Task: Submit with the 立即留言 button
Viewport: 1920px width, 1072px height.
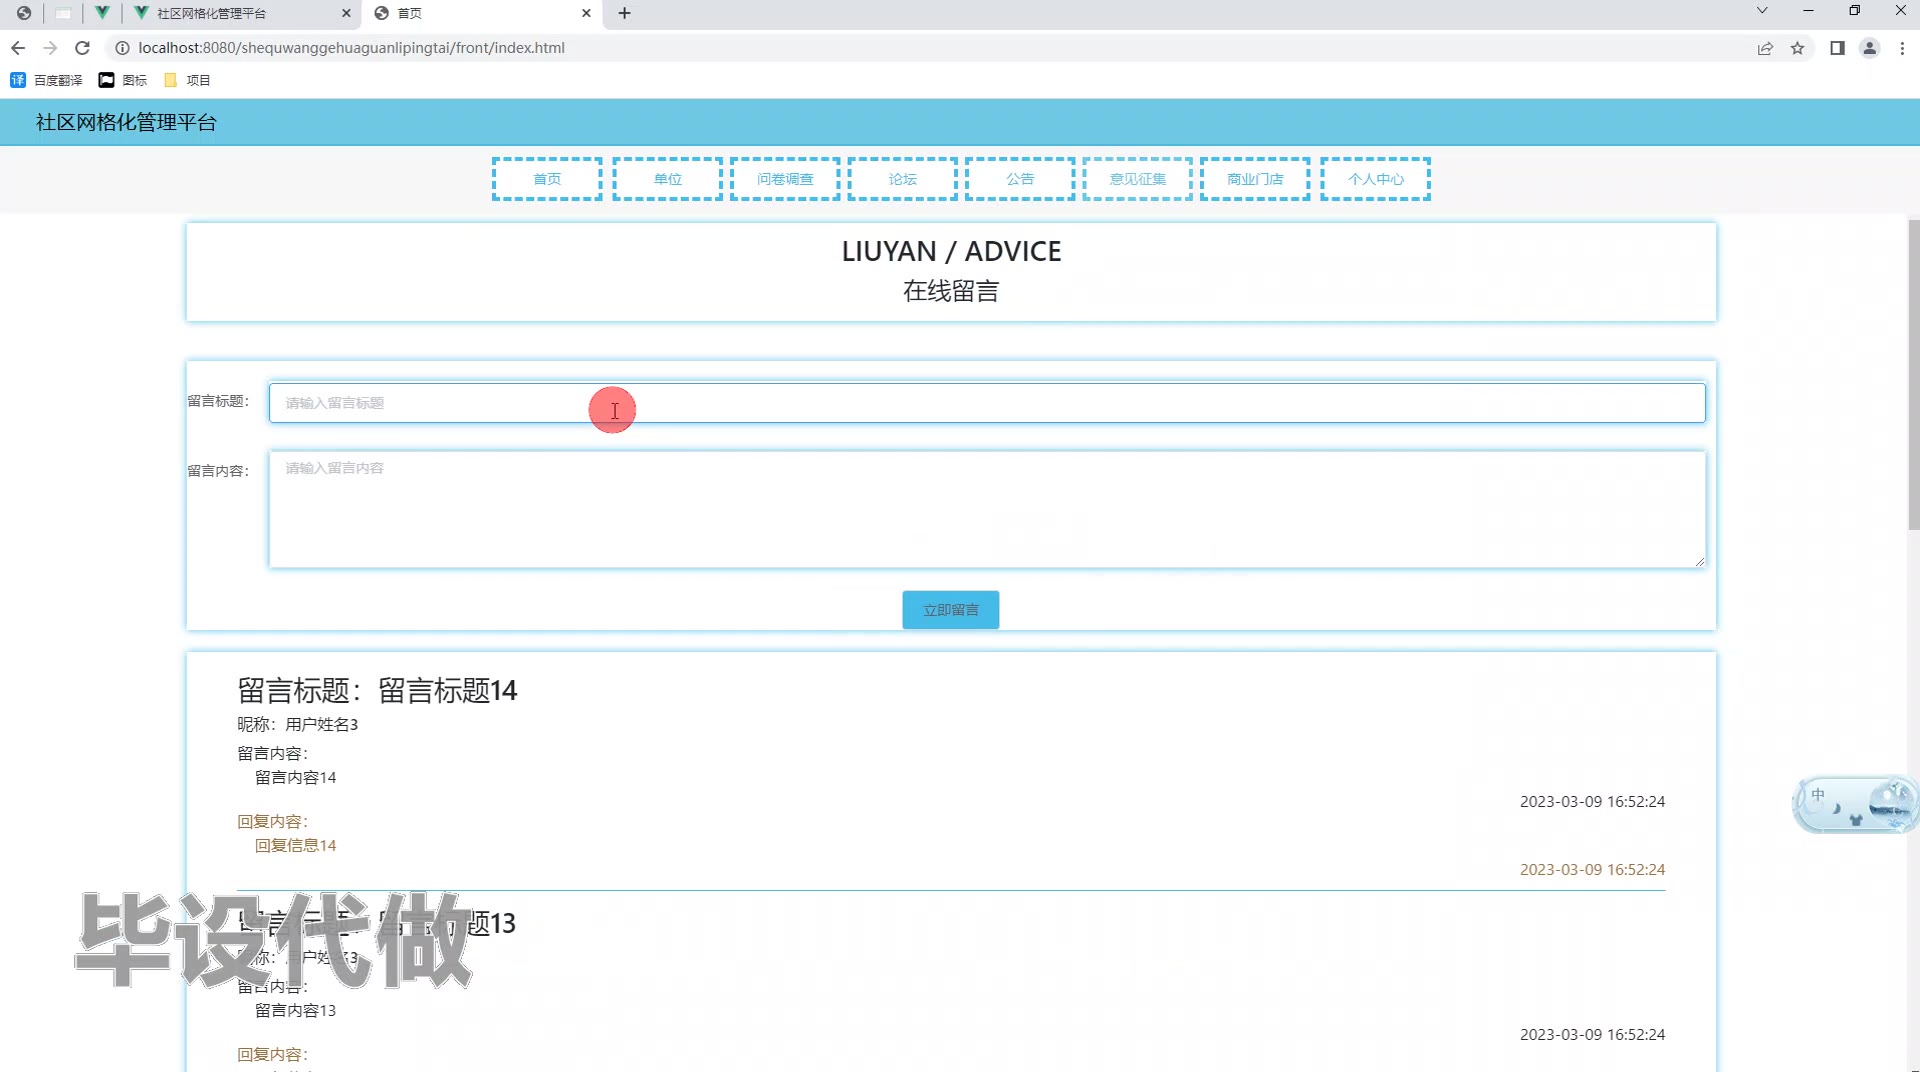Action: pos(950,610)
